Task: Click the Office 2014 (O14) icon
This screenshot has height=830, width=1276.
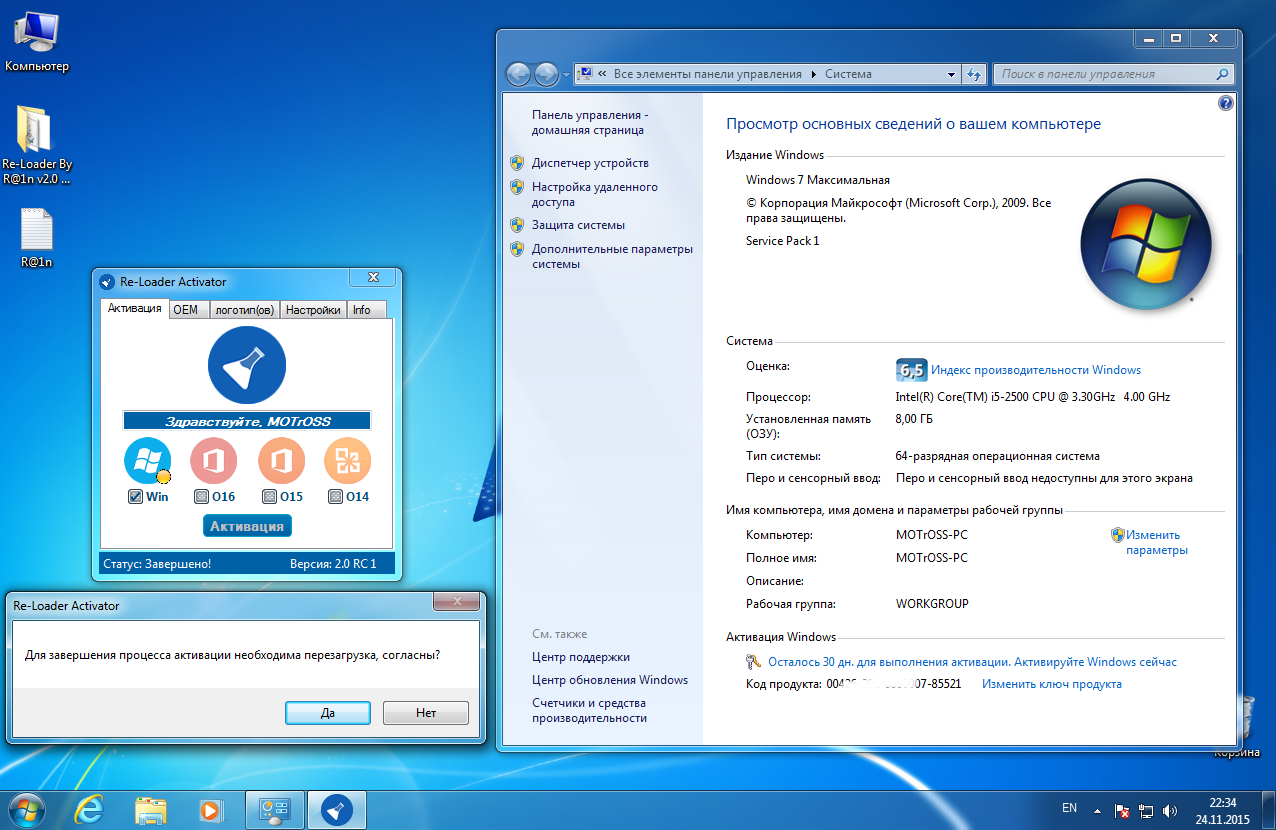Action: 347,461
